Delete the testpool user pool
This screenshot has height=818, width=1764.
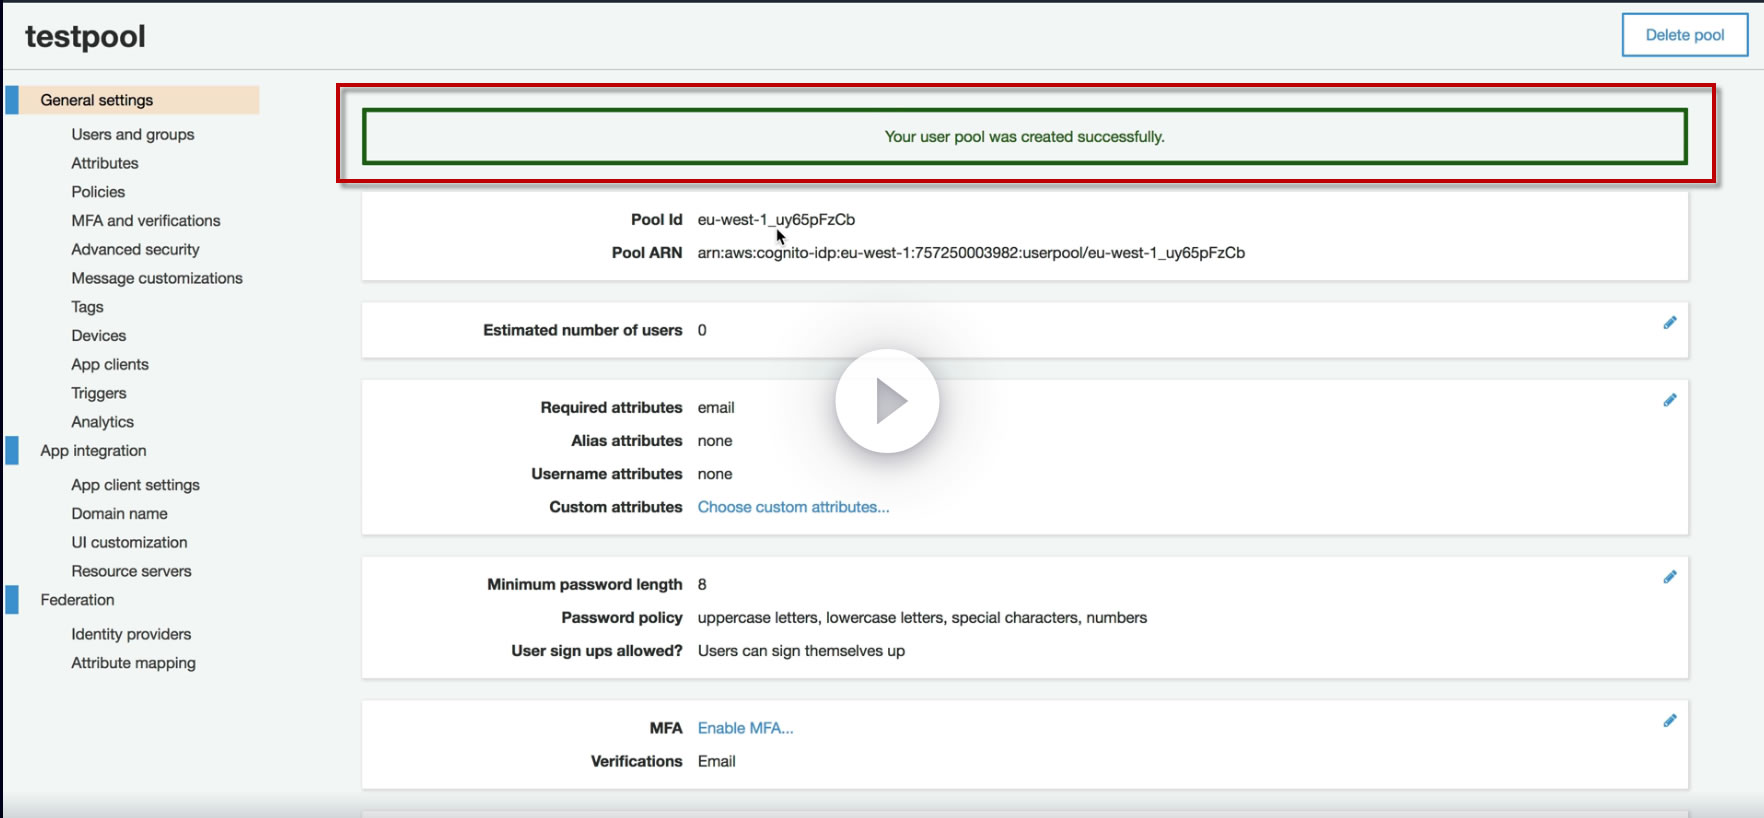[x=1685, y=35]
